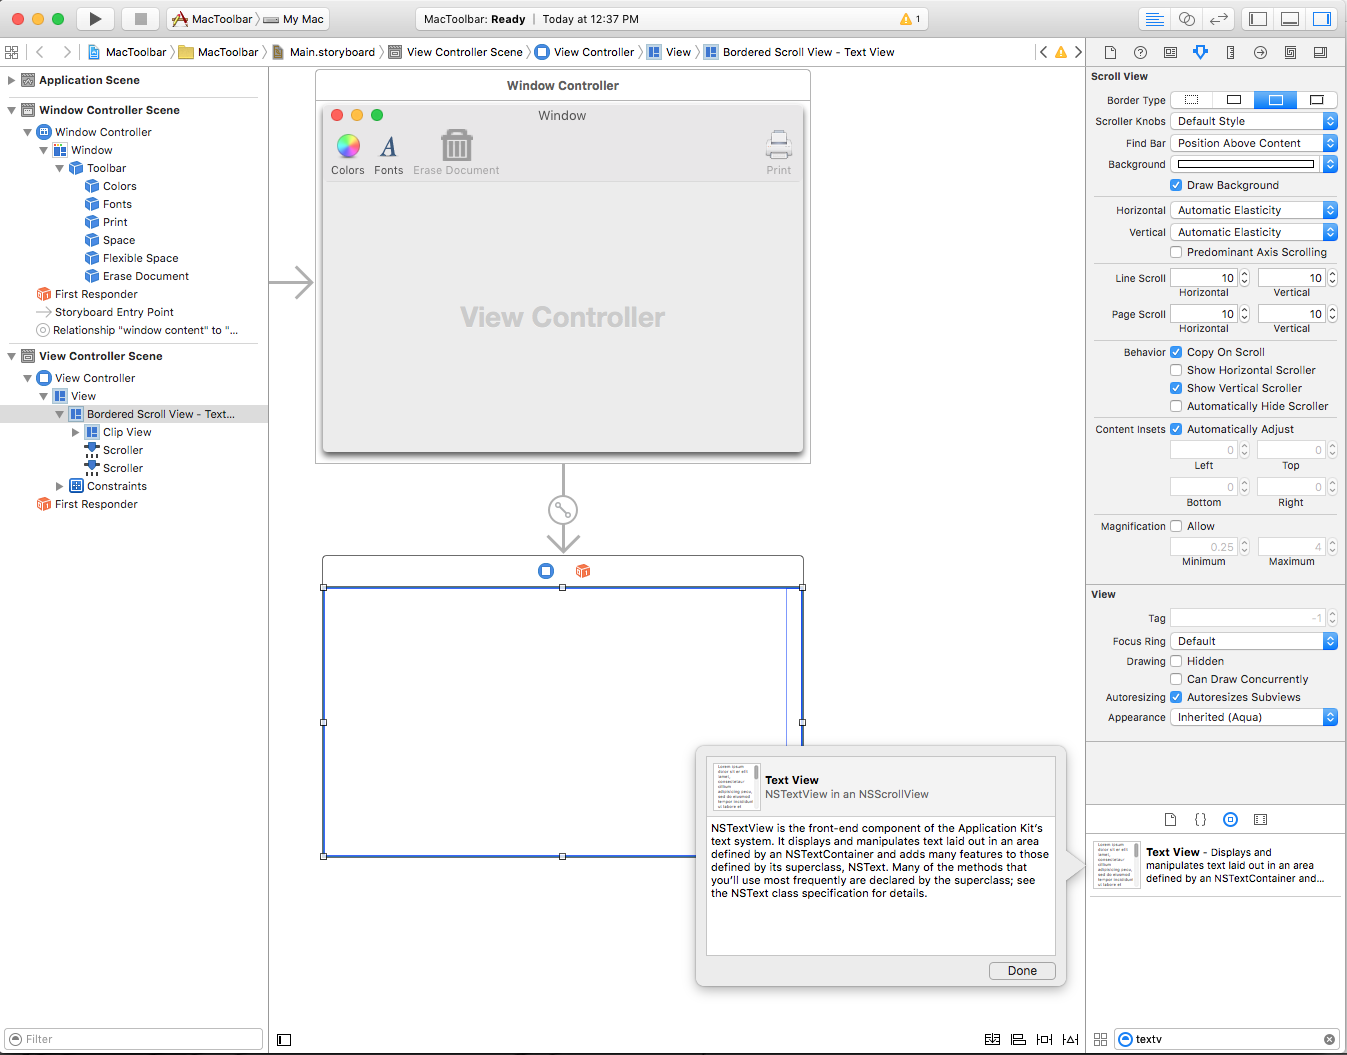Open the Size inspector ruler tab
The image size is (1347, 1055).
point(1230,52)
